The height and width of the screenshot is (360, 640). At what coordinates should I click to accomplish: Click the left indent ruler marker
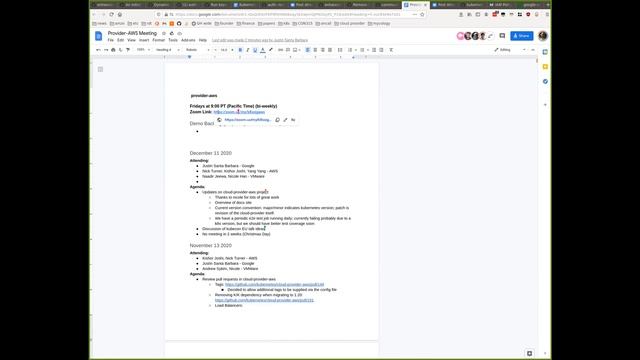189,57
